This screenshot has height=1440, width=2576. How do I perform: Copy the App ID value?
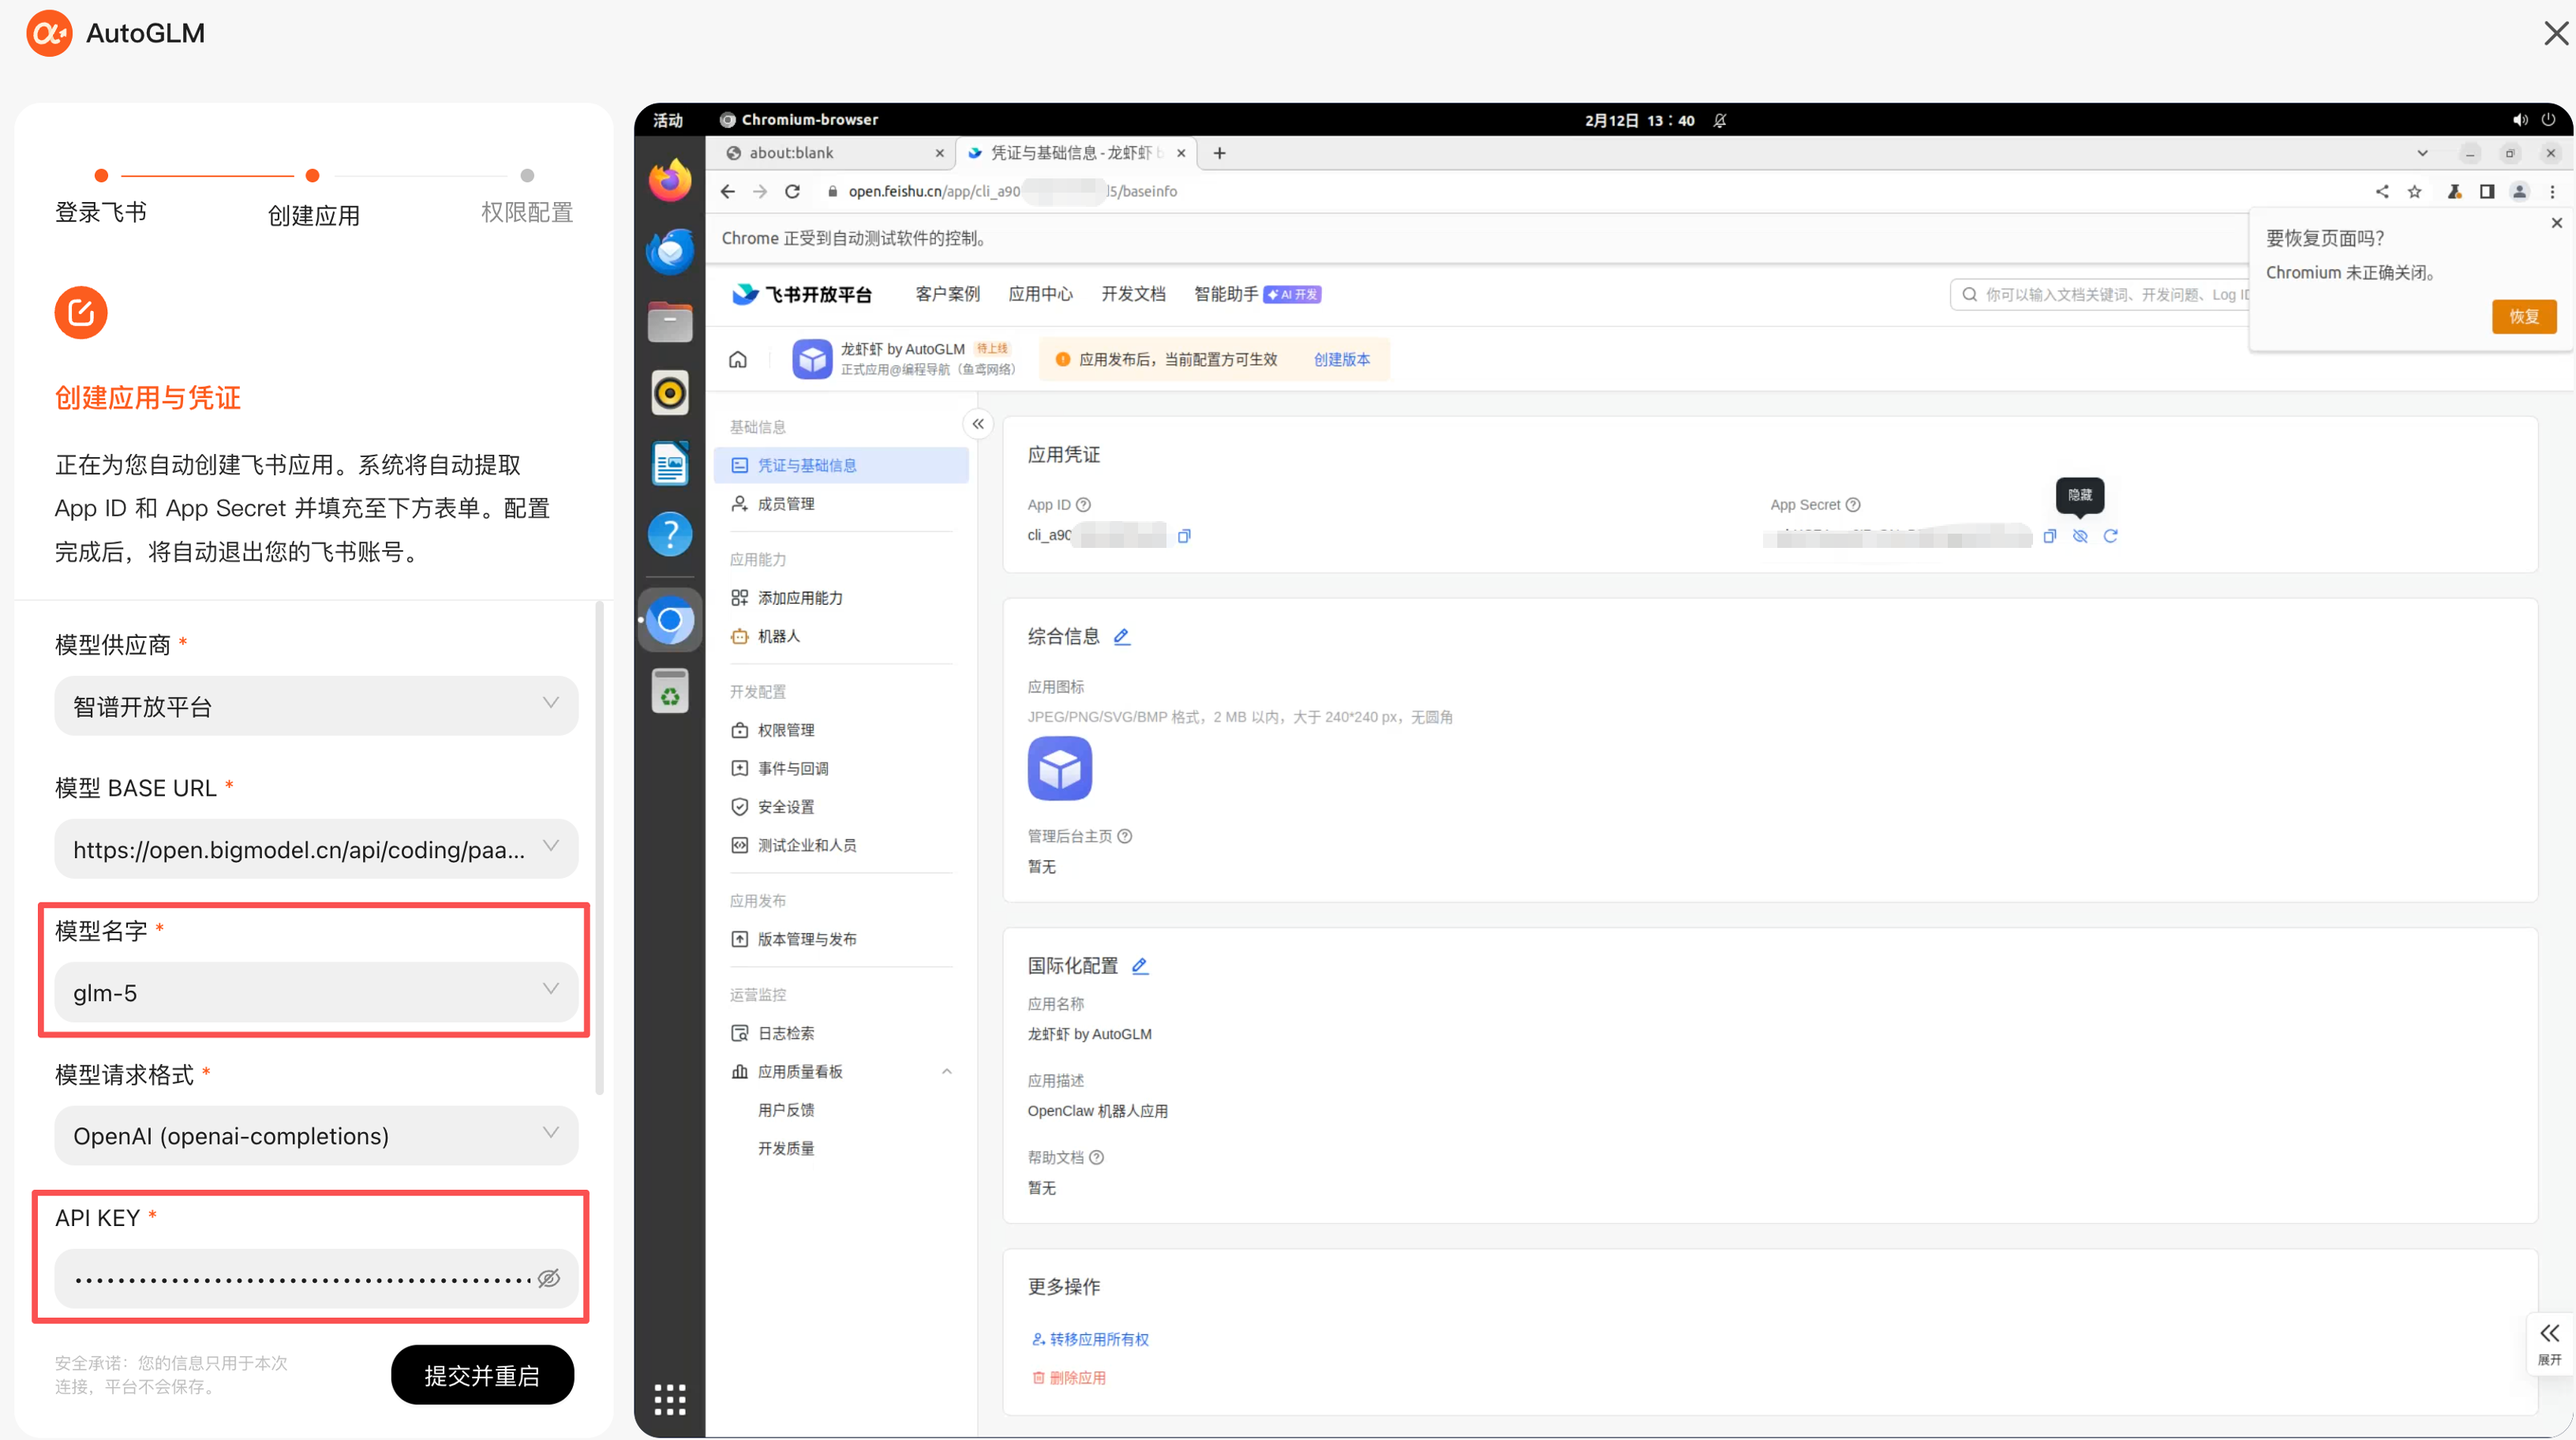1184,536
